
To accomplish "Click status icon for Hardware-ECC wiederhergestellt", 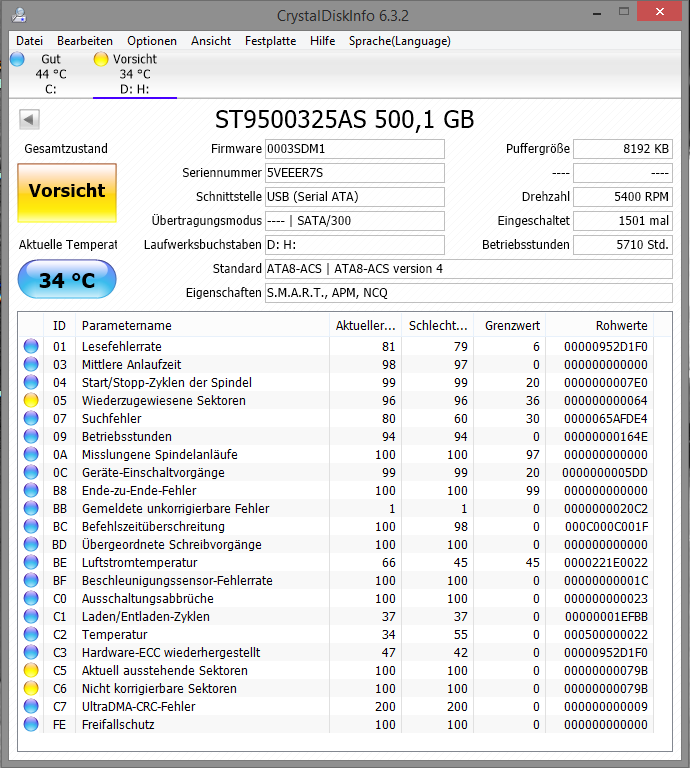I will point(31,652).
